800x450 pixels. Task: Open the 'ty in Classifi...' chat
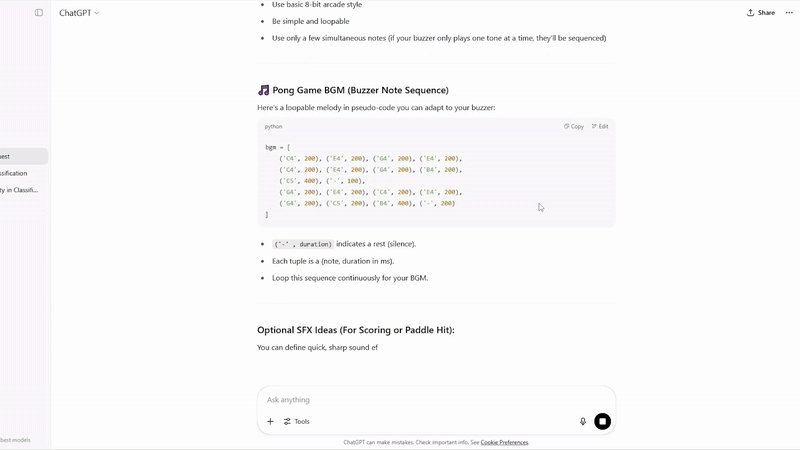pyautogui.click(x=20, y=190)
